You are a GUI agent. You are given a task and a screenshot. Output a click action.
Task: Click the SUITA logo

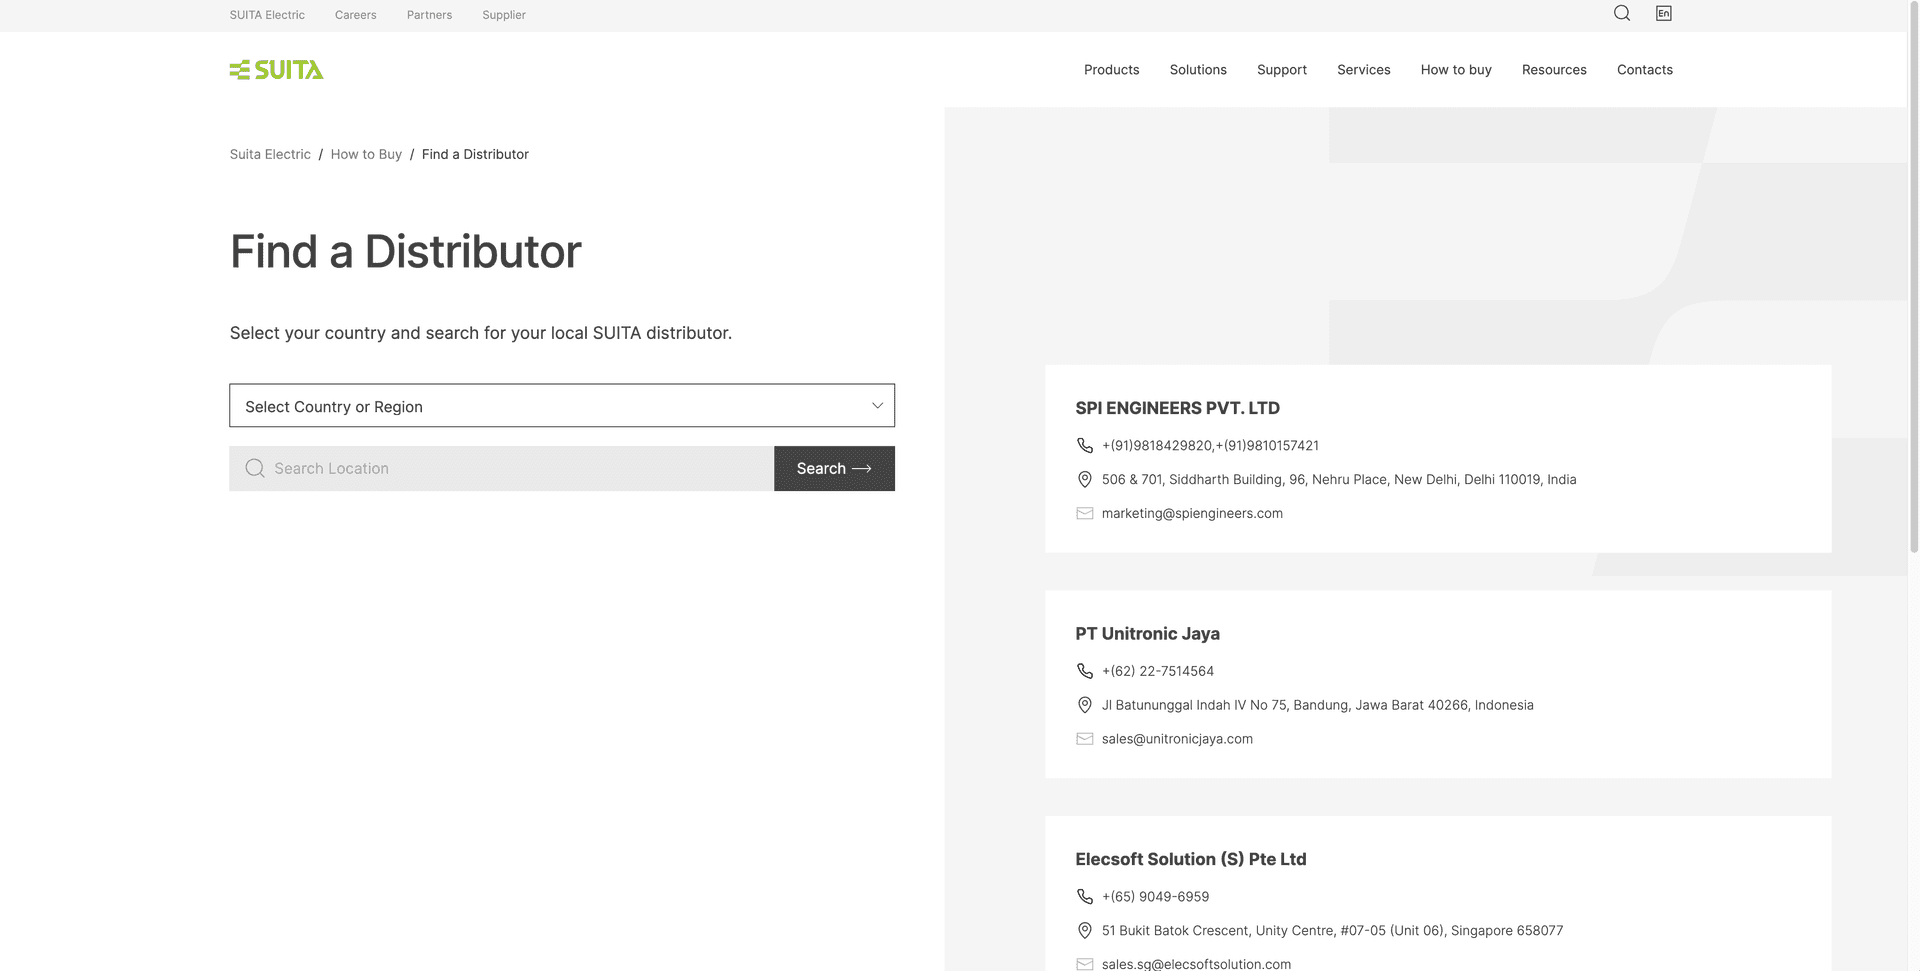click(x=277, y=70)
